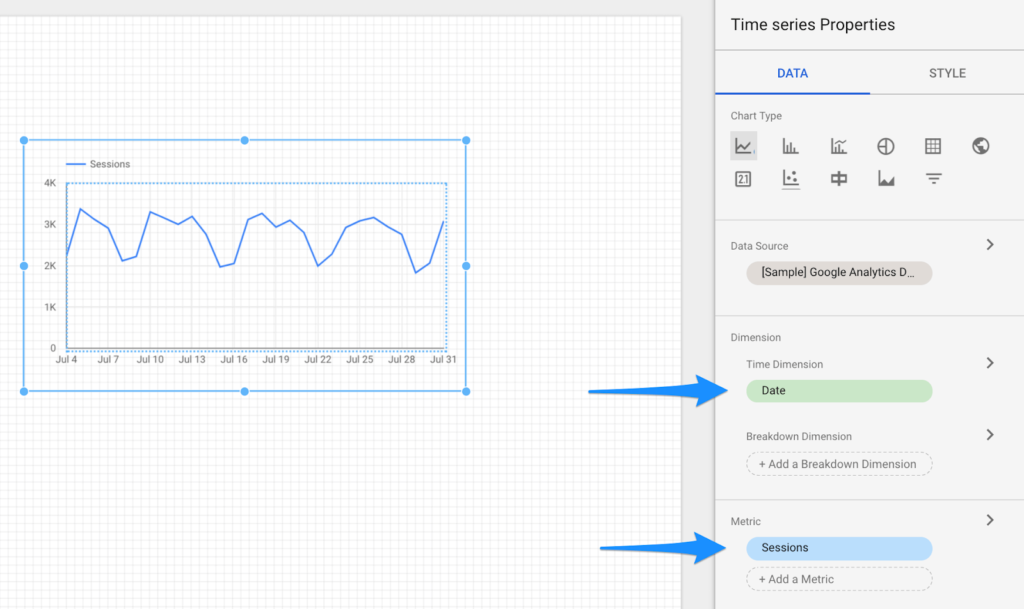Click the top-left selection handle of chart
Viewport: 1024px width, 609px height.
pos(24,140)
